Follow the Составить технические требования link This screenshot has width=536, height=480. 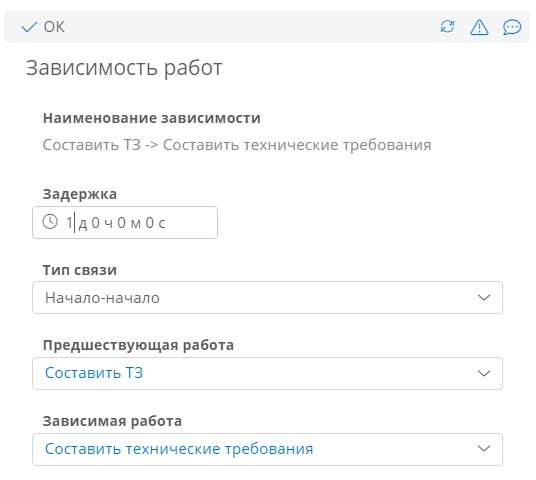coord(179,449)
